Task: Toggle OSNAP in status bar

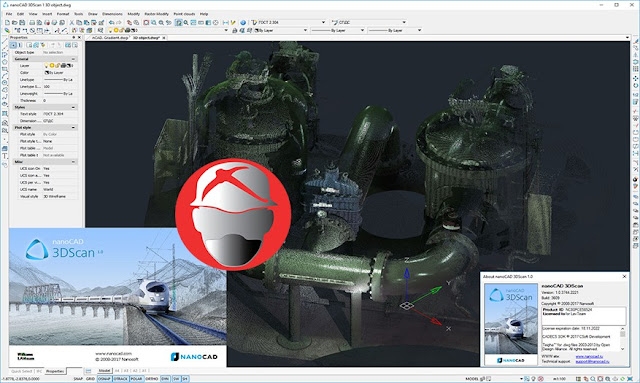Action: (104, 379)
